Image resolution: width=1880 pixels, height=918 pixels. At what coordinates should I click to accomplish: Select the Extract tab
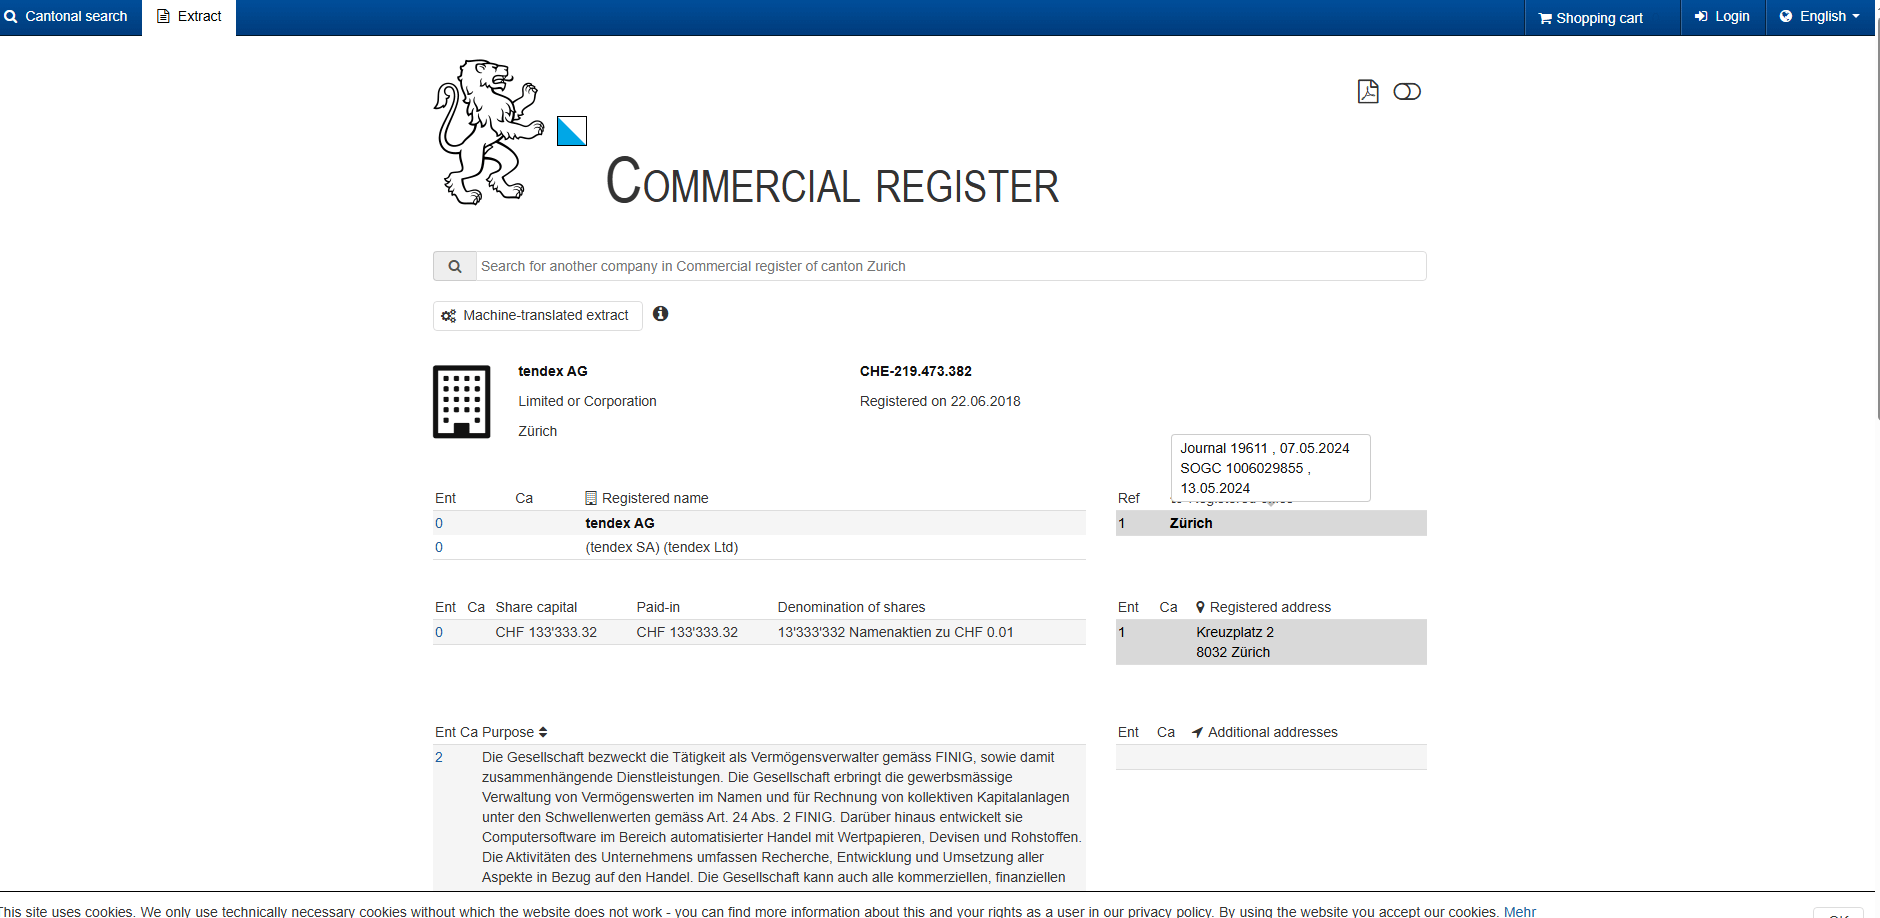[x=189, y=17]
